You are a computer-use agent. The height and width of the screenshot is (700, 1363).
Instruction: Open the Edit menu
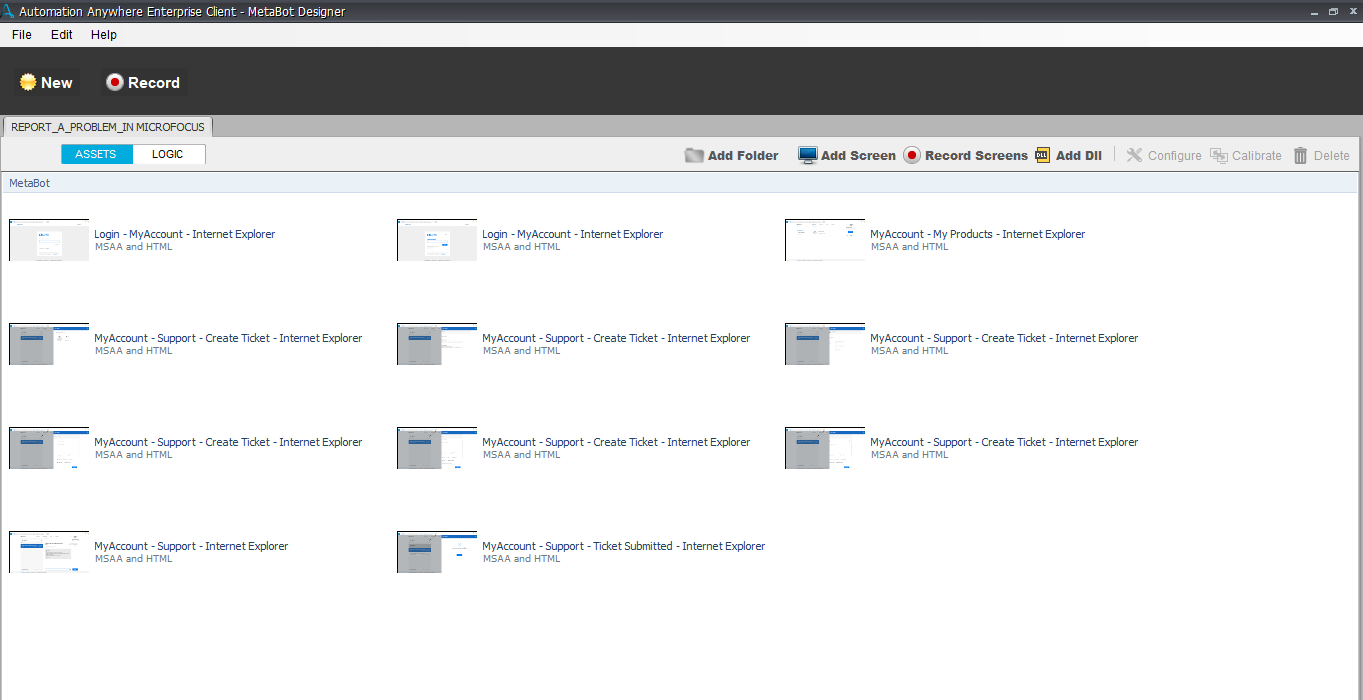(62, 34)
